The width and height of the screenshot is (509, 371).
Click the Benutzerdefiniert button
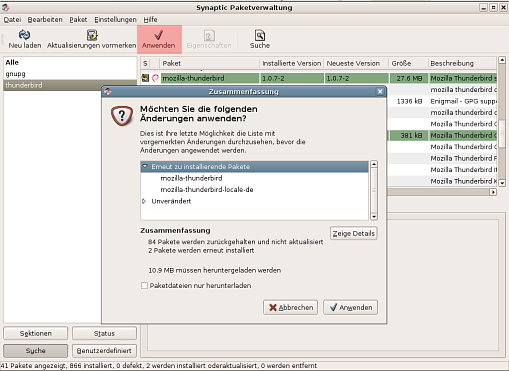pyautogui.click(x=104, y=351)
